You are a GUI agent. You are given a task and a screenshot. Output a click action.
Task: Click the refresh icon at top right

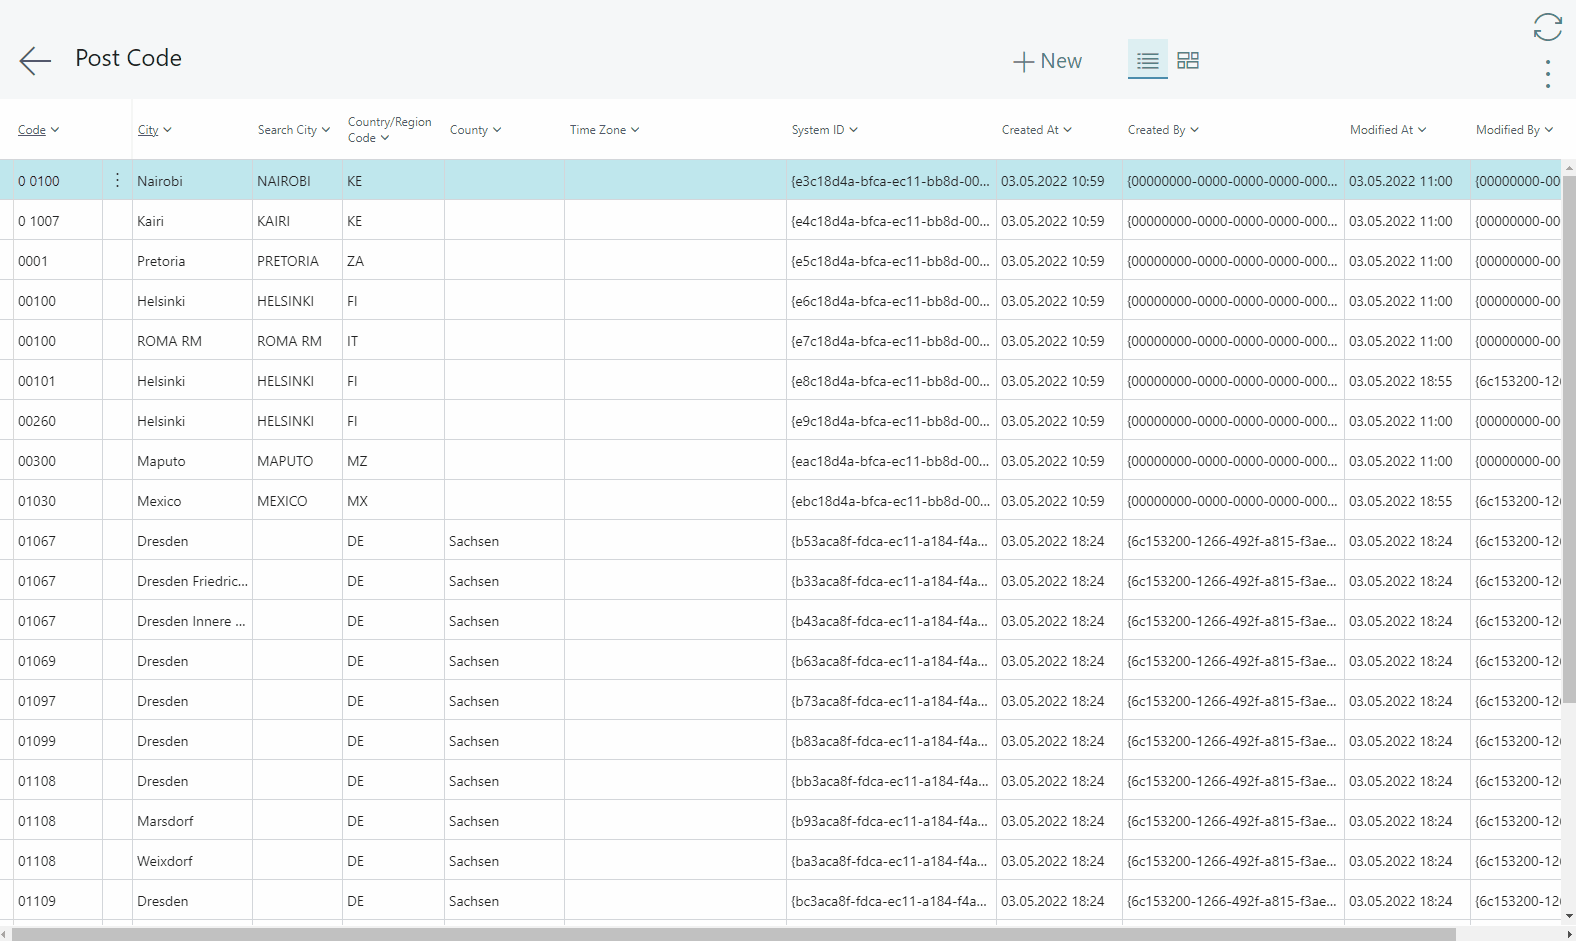point(1547,27)
